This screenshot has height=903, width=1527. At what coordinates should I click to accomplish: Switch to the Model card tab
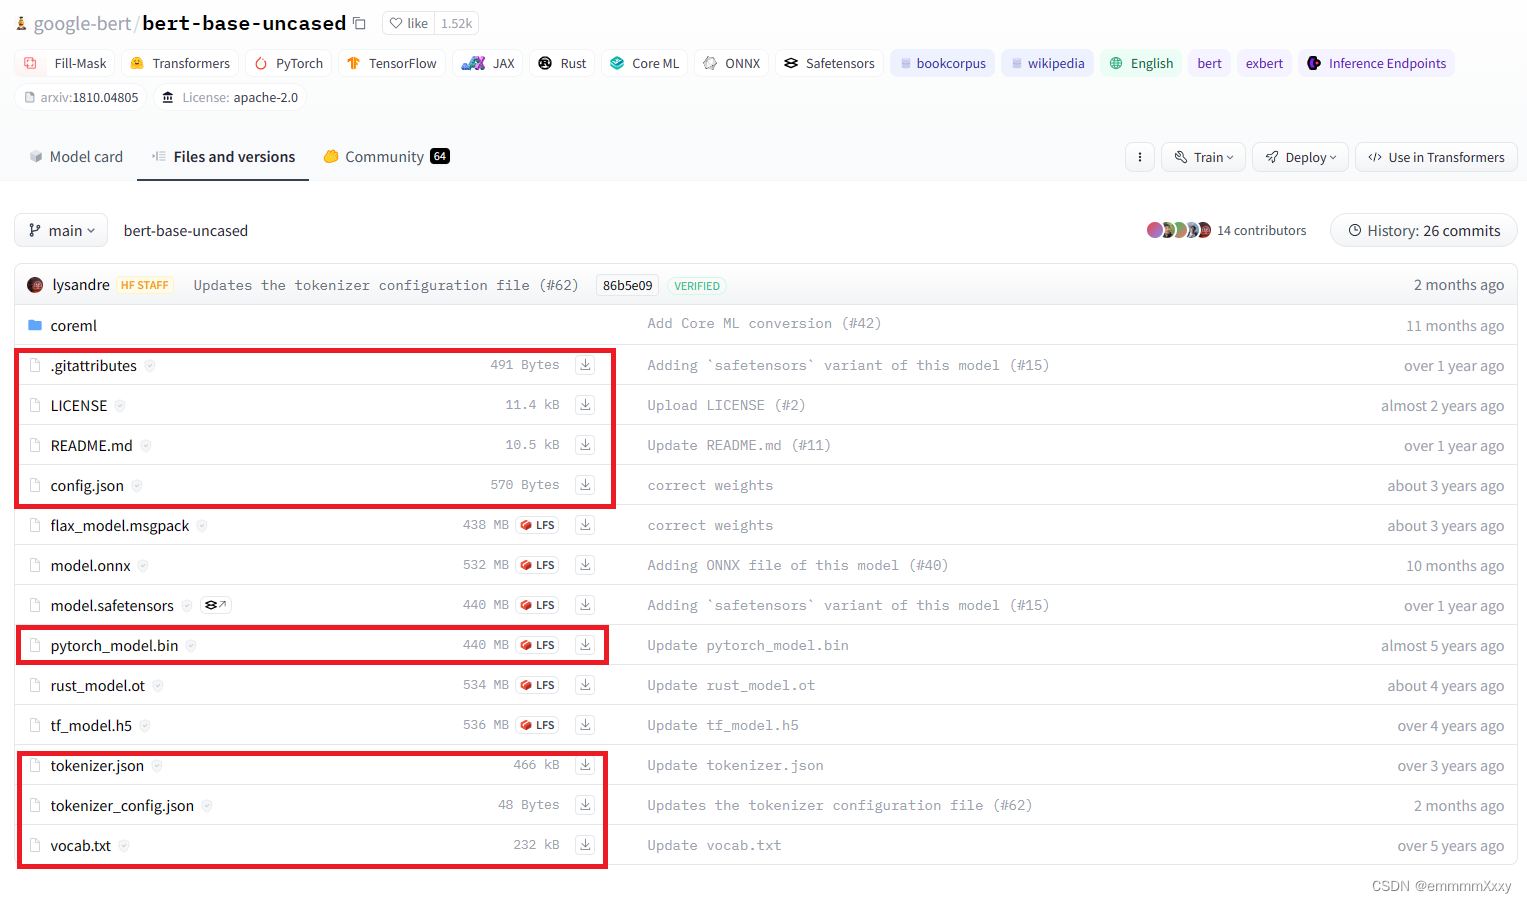[76, 157]
